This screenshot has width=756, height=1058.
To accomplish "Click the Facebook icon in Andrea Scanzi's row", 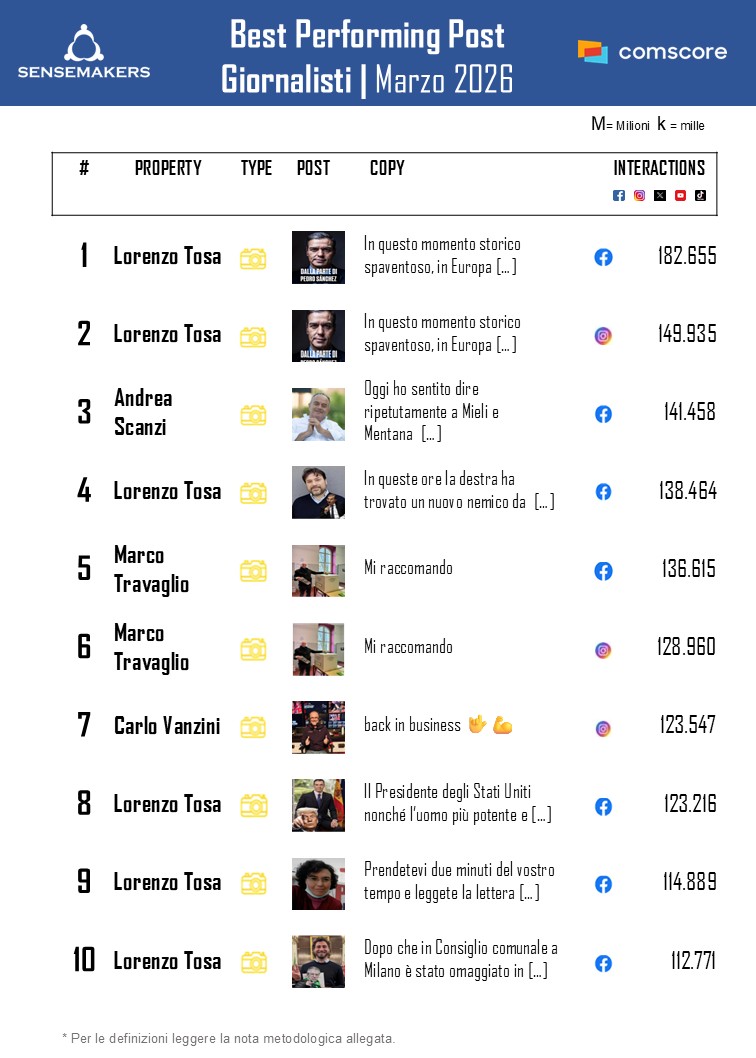I will point(603,414).
